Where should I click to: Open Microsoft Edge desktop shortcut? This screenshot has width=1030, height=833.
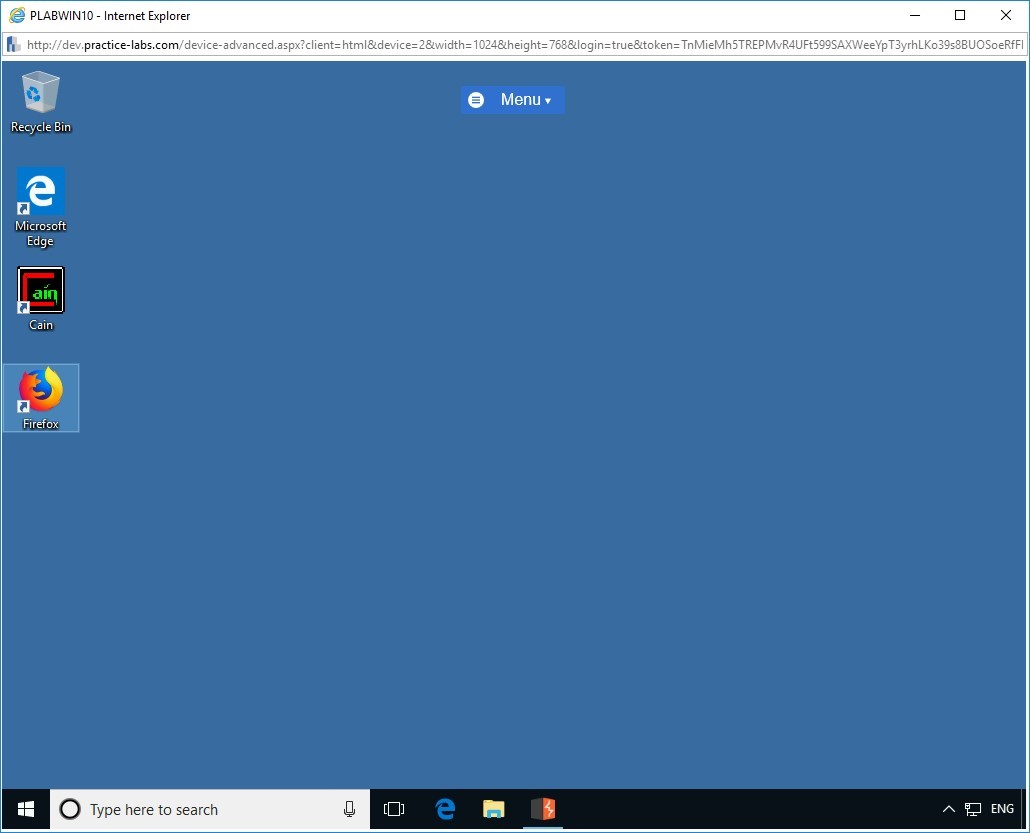pos(40,190)
